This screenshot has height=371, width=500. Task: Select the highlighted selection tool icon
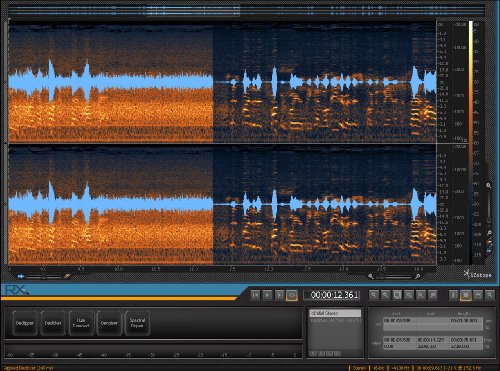[x=466, y=295]
